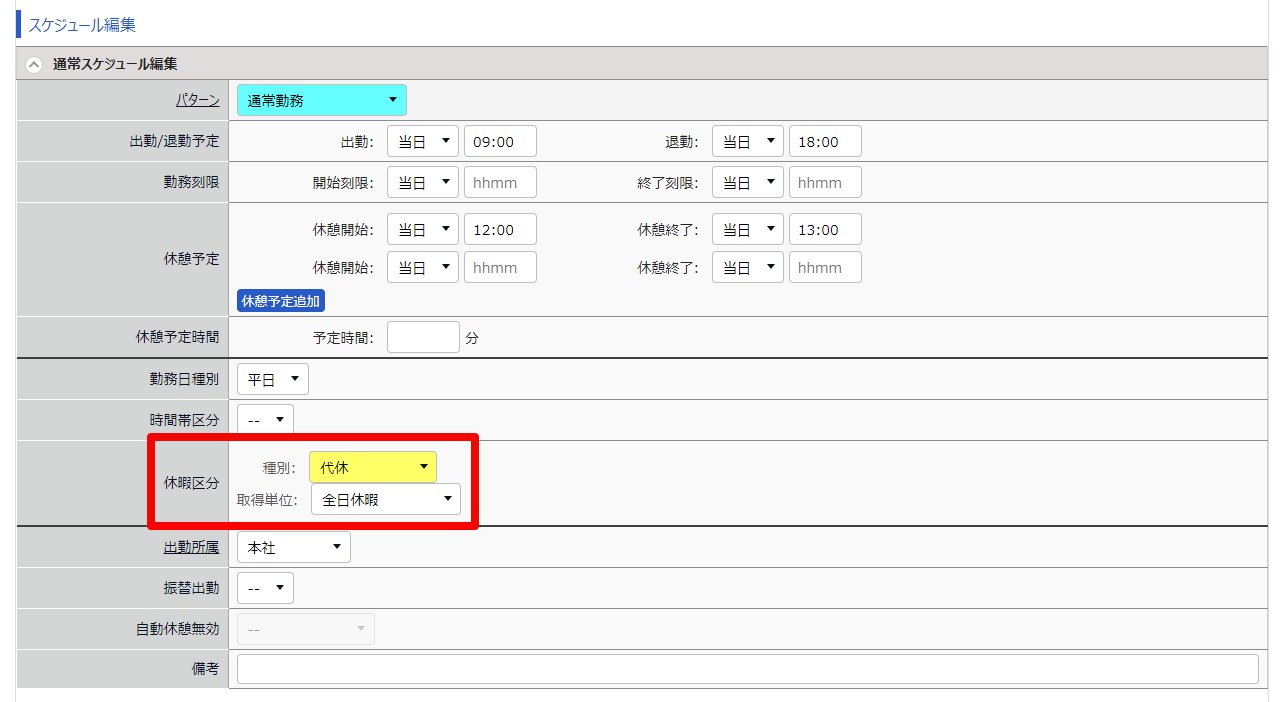This screenshot has height=702, width=1286.
Task: Click the 休暇区分 row label
Action: [191, 483]
